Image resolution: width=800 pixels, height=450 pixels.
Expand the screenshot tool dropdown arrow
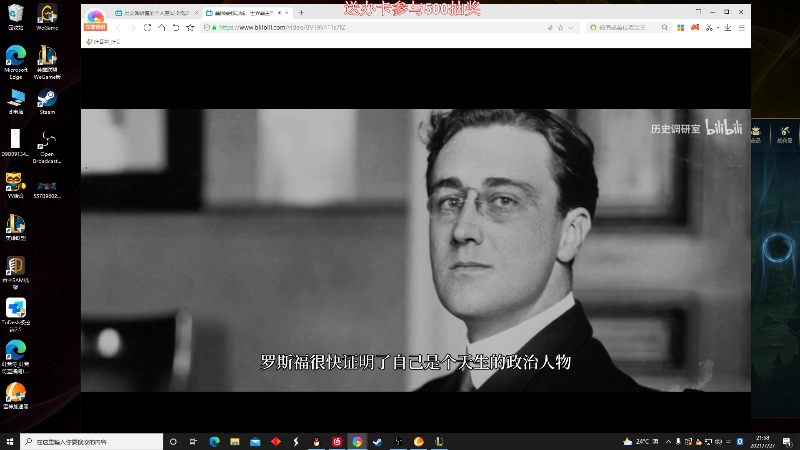718,28
